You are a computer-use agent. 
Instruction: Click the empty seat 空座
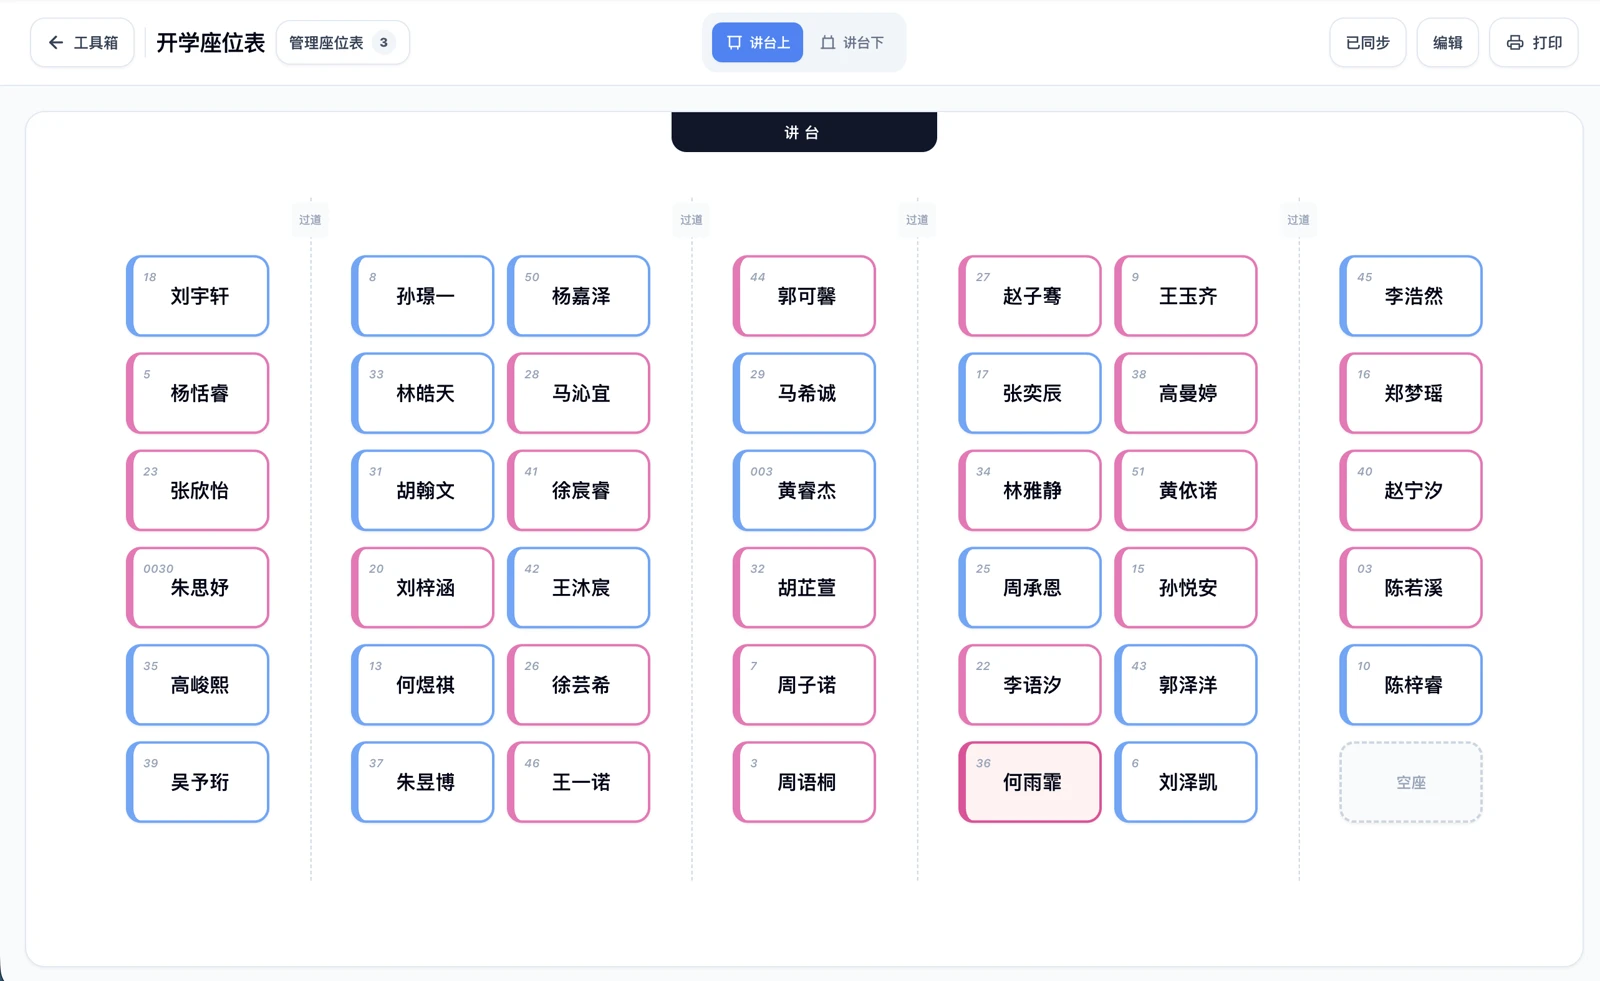pos(1410,782)
